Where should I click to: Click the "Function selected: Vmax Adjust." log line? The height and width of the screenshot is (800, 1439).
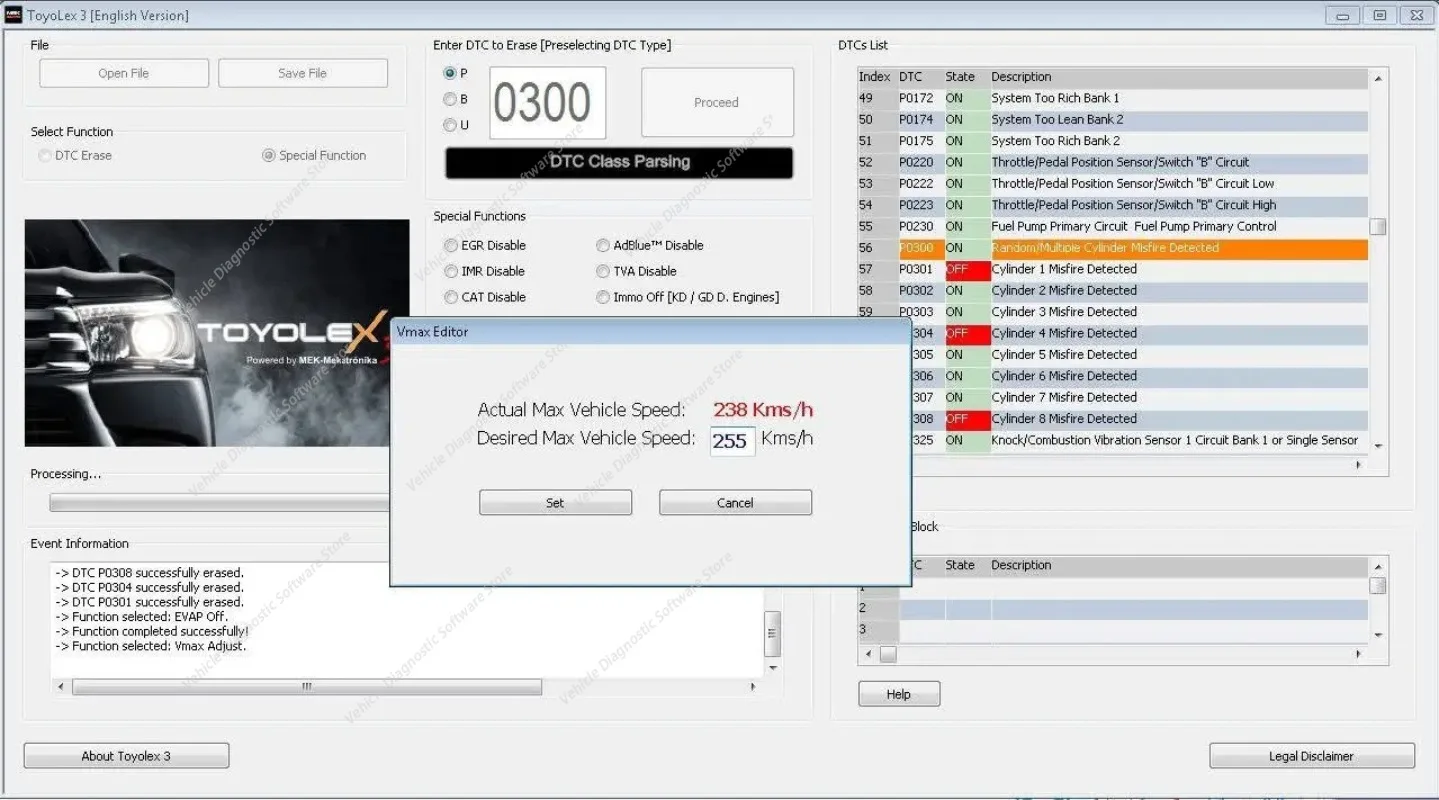[x=150, y=646]
